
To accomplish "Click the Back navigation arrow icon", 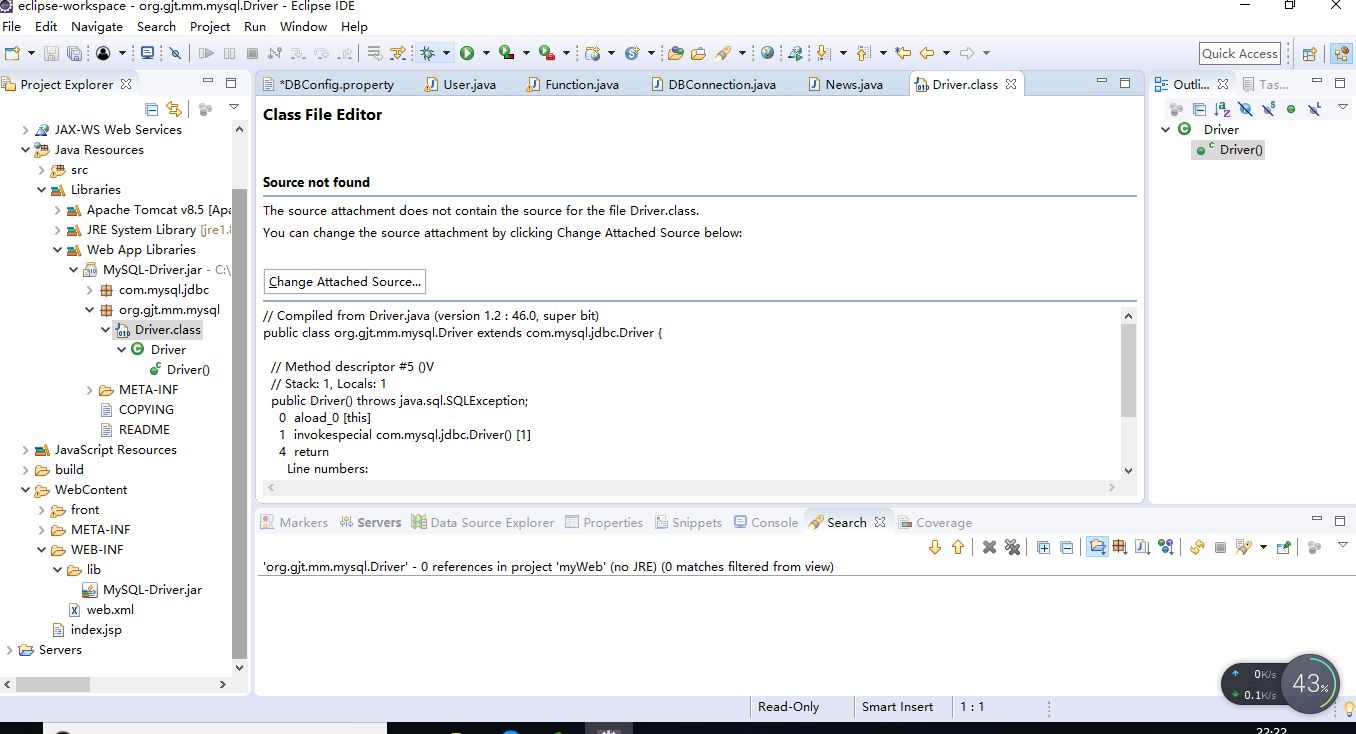I will pos(926,53).
